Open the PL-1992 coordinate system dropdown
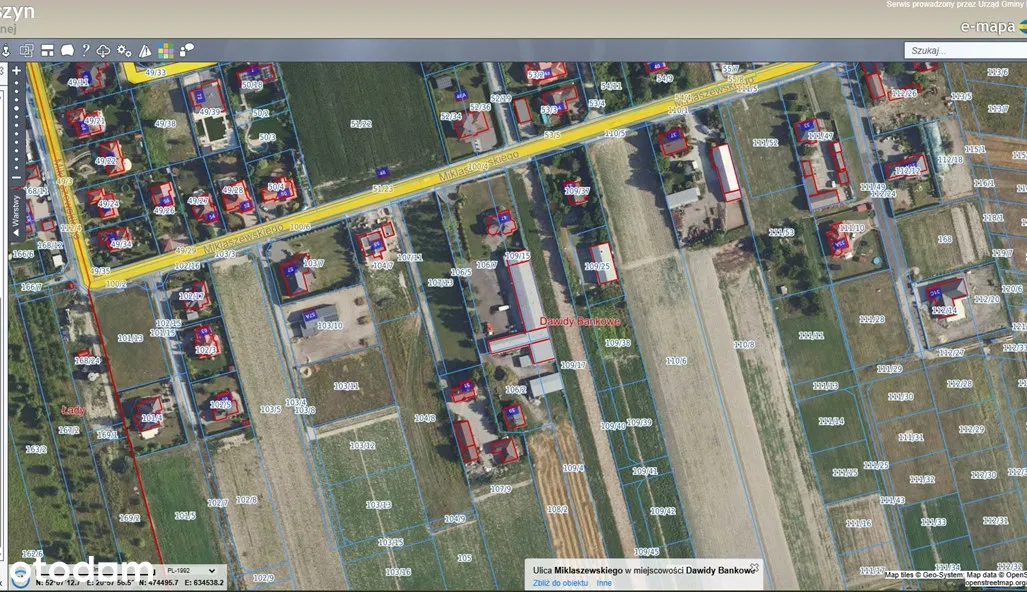1027x592 pixels. 190,570
